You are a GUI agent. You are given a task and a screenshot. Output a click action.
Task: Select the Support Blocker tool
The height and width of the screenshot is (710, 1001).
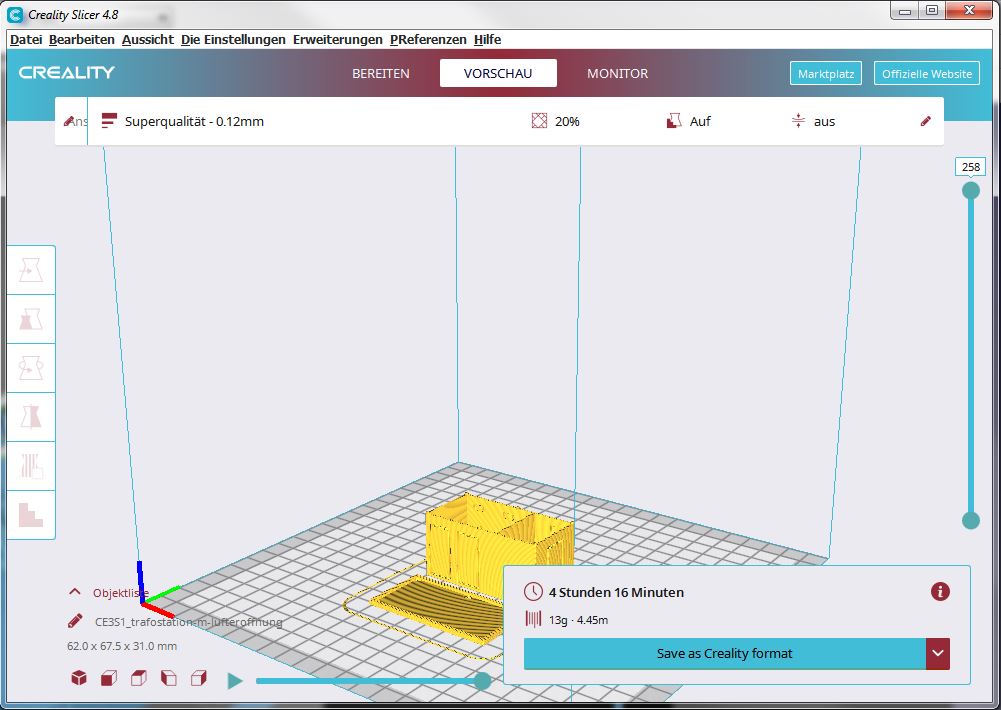coord(31,515)
